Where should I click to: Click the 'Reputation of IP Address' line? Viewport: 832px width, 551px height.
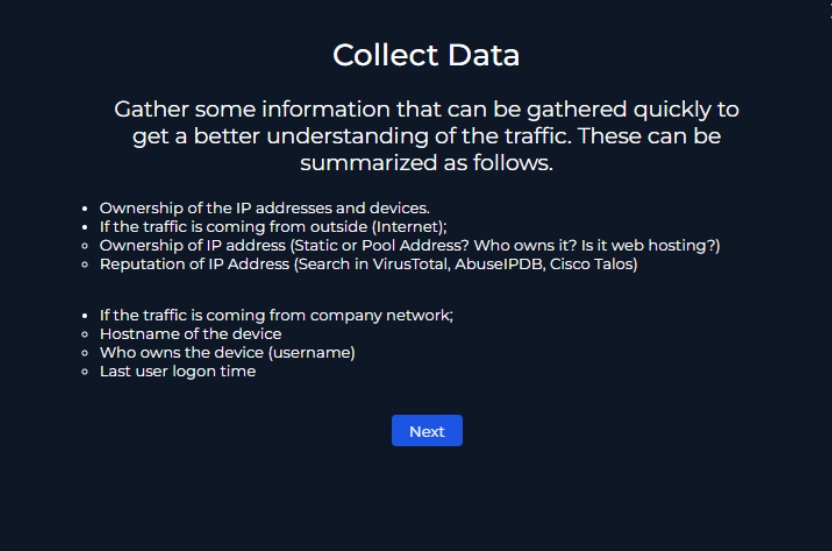click(368, 264)
